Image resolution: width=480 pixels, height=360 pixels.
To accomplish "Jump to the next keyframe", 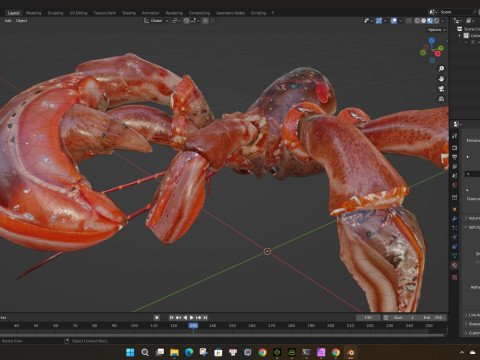I will [199, 318].
